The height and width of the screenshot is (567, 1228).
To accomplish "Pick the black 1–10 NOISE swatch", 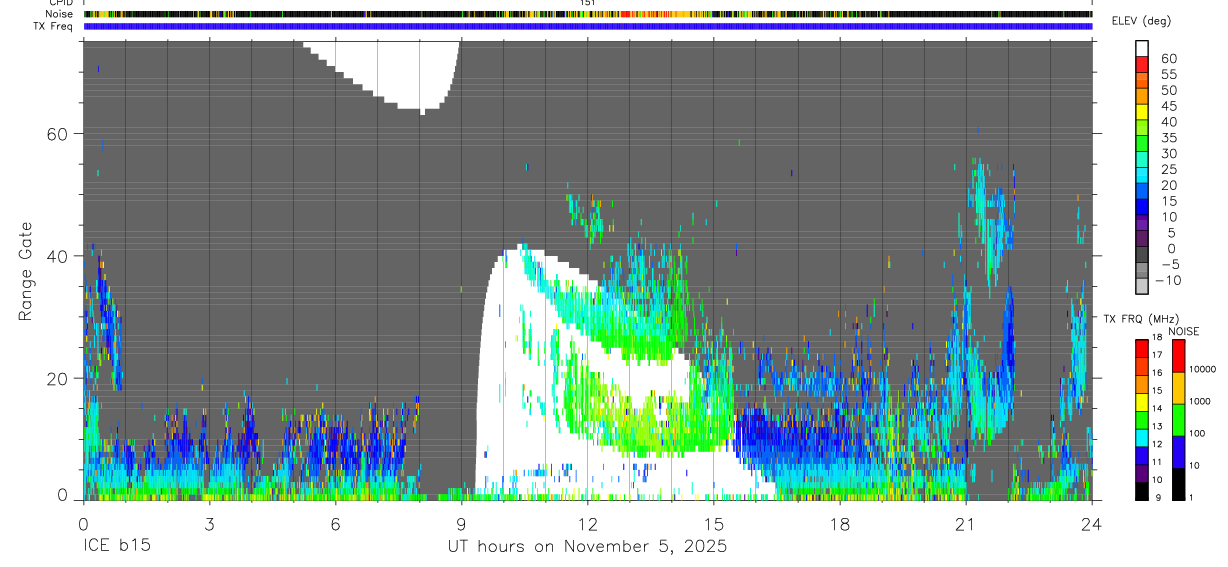I will point(1178,484).
